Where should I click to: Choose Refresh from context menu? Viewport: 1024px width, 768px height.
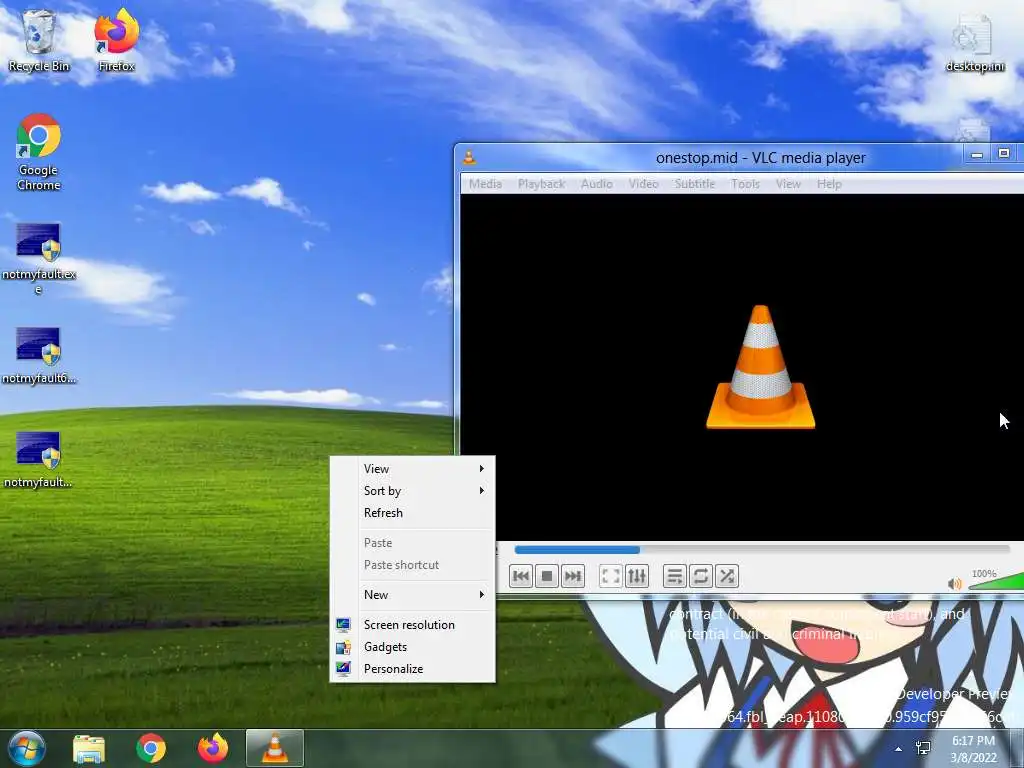[x=412, y=513]
